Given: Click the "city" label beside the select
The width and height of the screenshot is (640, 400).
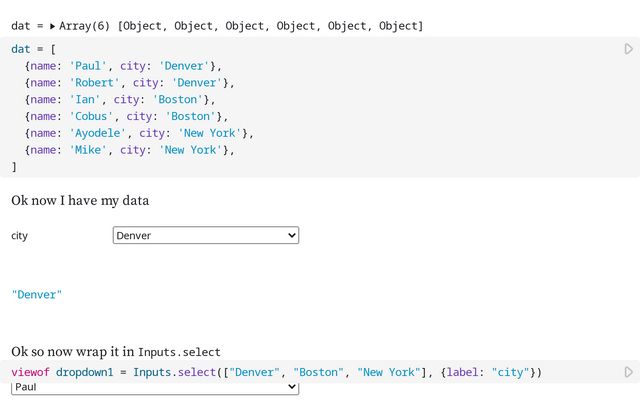Looking at the screenshot, I should 20,236.
